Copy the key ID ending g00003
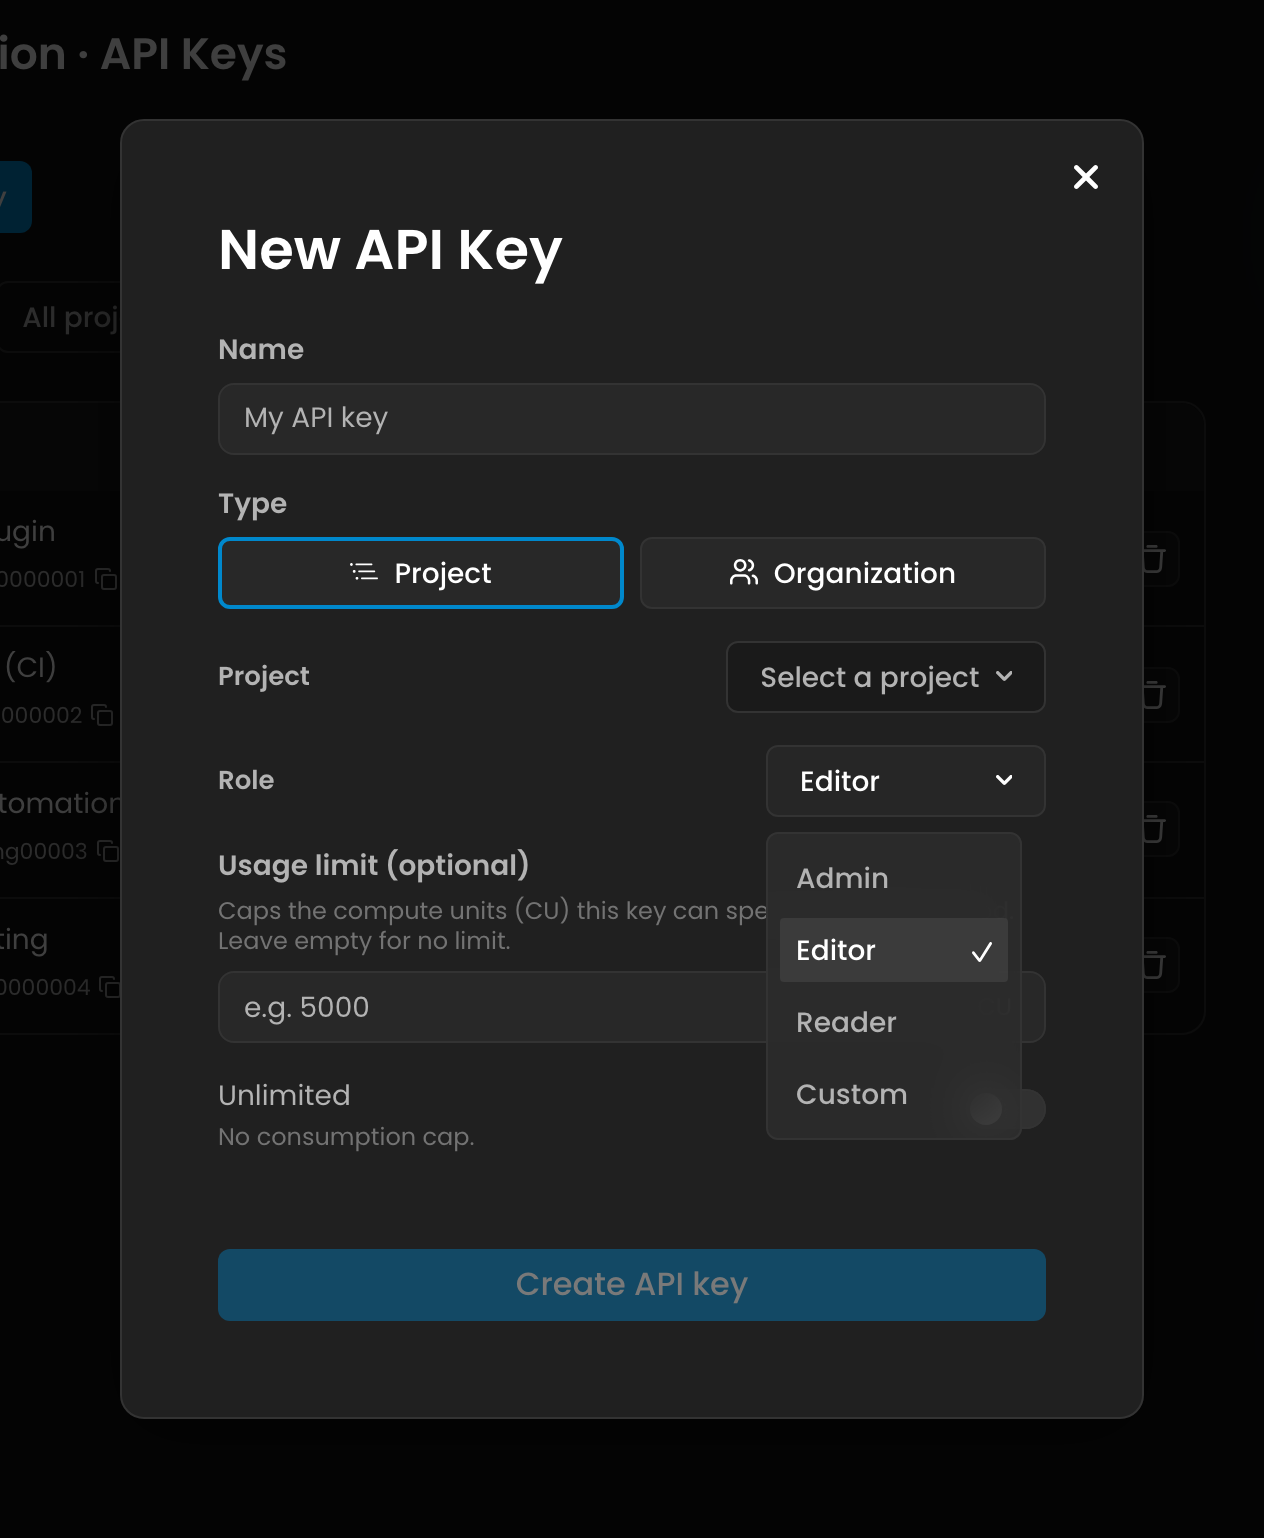Viewport: 1264px width, 1538px height. pos(108,851)
